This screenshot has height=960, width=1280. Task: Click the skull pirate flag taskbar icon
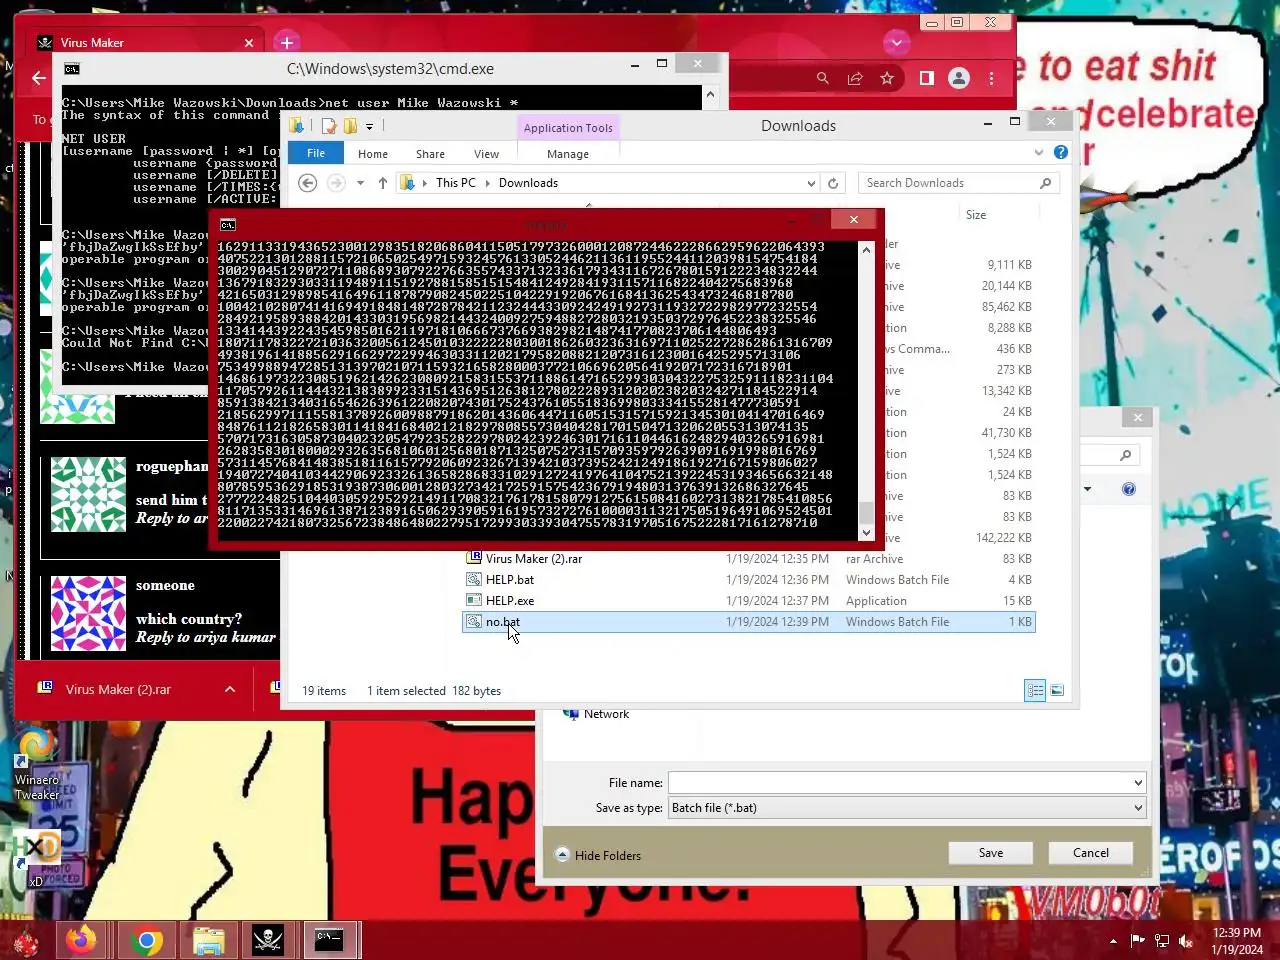click(x=268, y=940)
